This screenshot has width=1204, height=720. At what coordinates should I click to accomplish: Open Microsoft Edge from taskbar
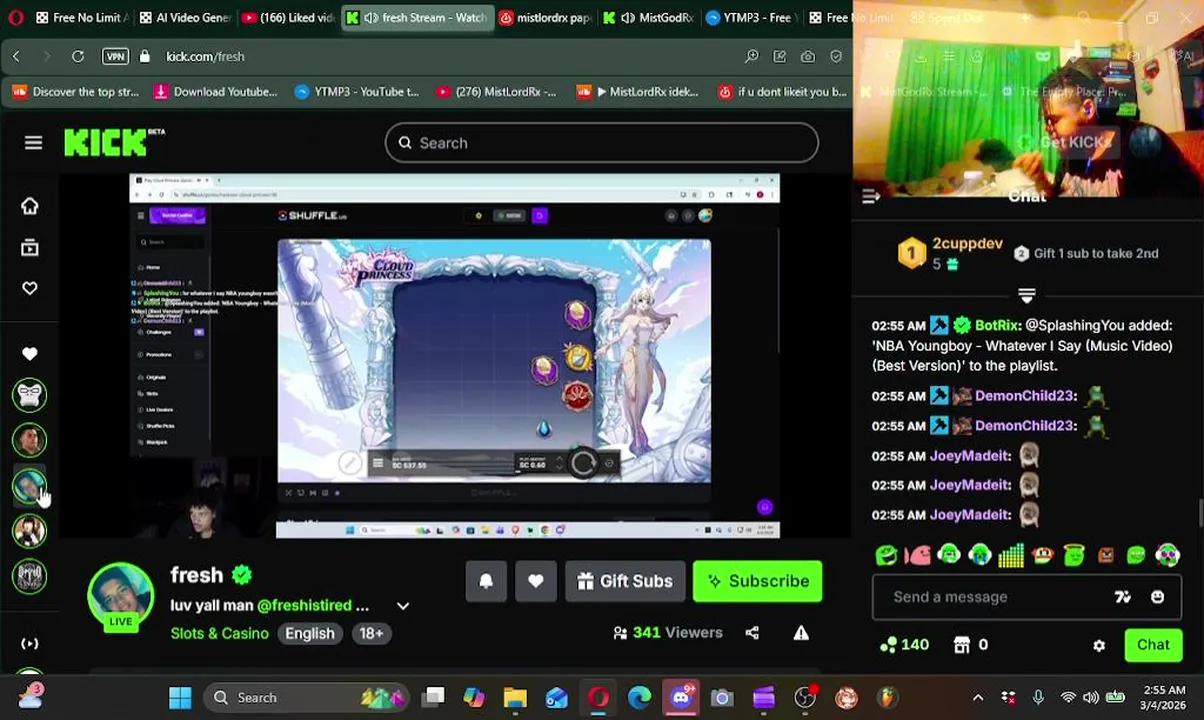tap(640, 698)
